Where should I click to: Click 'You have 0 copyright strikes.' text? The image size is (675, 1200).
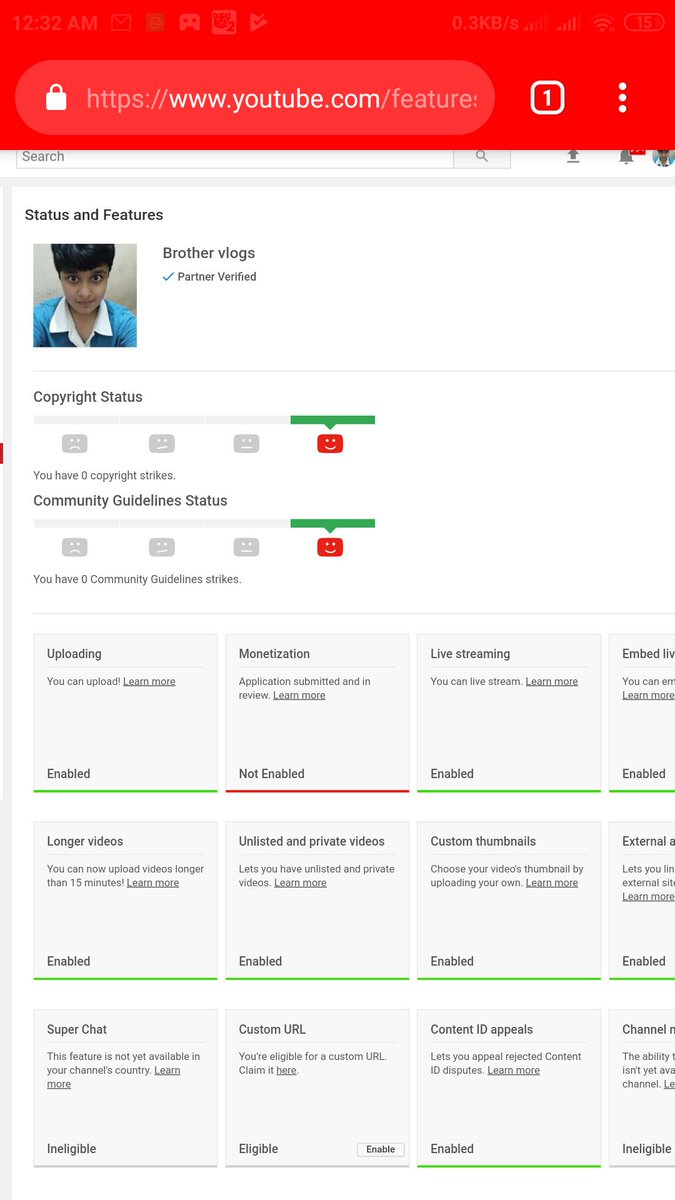point(104,476)
